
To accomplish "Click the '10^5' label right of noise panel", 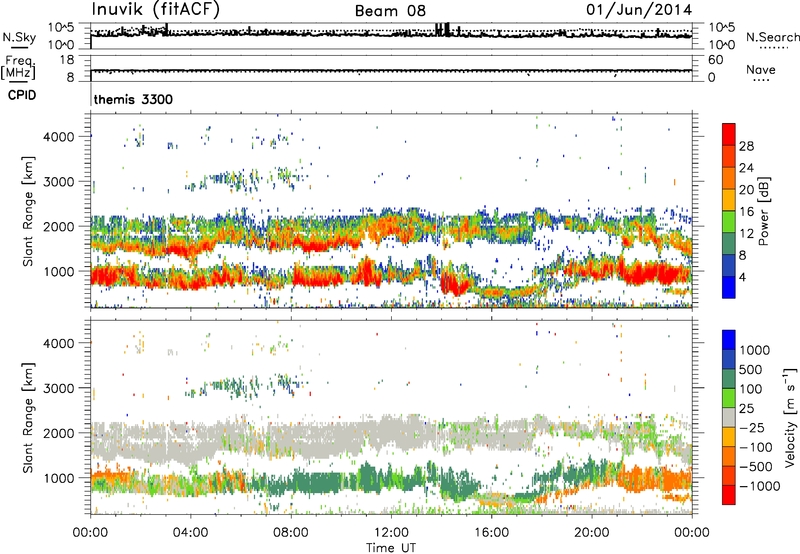I will tap(721, 27).
